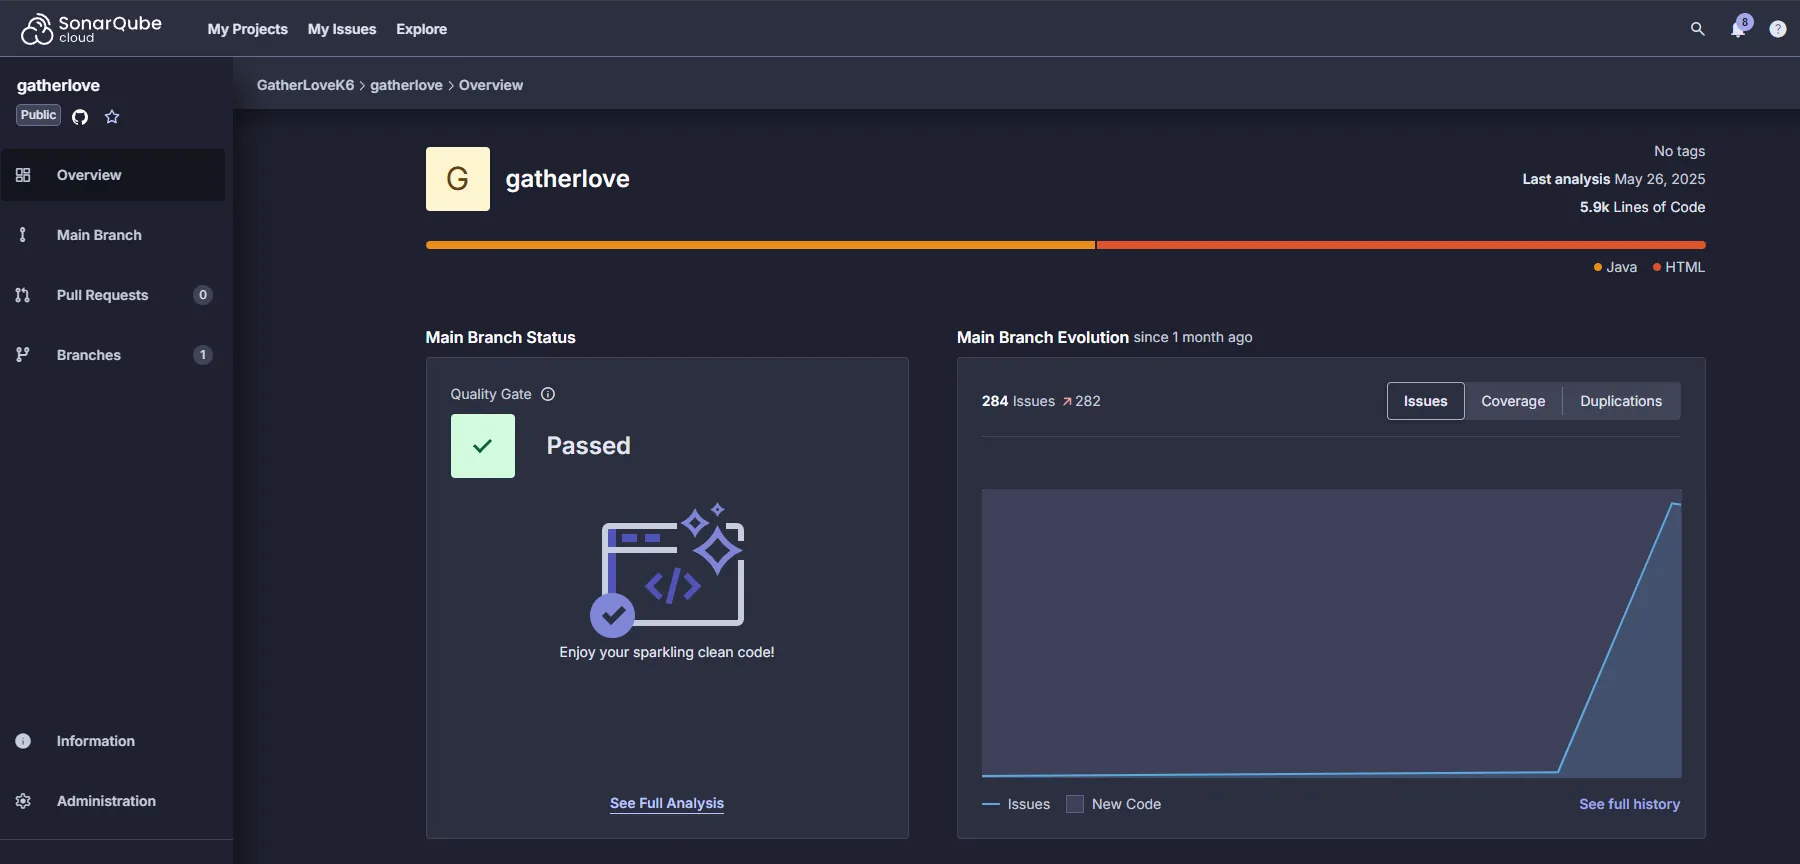Click the No tags label
The height and width of the screenshot is (864, 1800).
pos(1679,151)
